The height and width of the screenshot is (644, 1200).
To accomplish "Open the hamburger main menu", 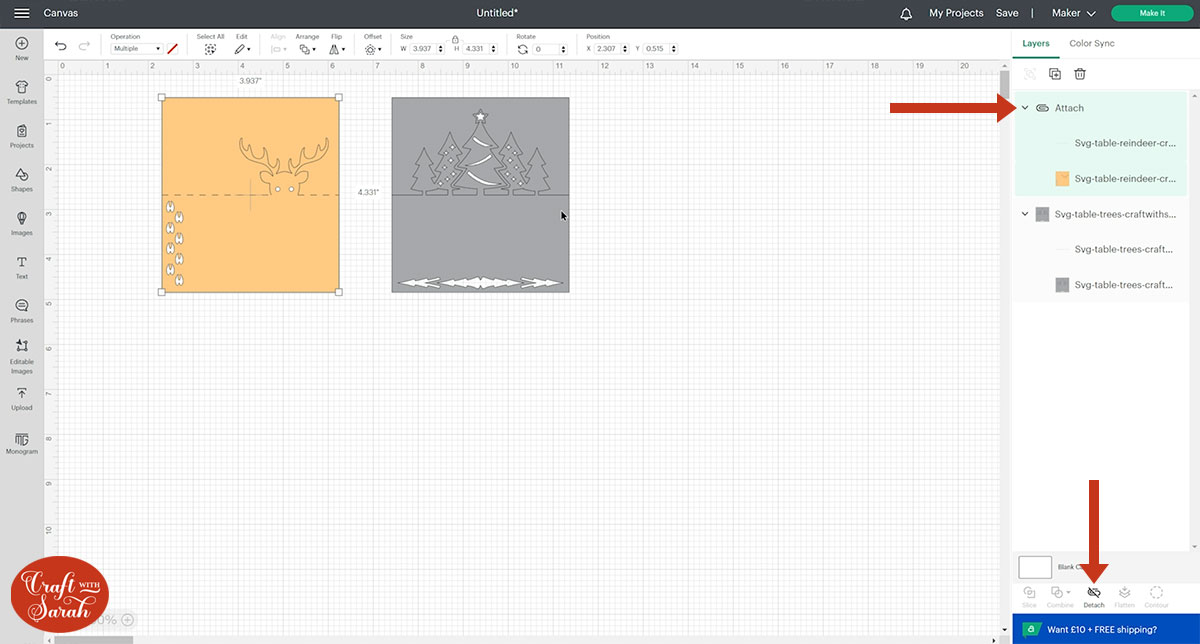I will pyautogui.click(x=22, y=14).
